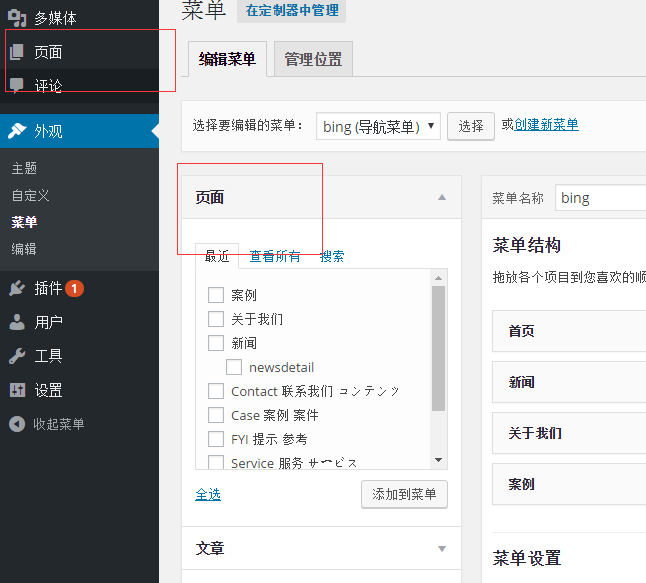Click the 在定制器中管理 button
Viewport: 646px width, 583px height.
[x=292, y=10]
